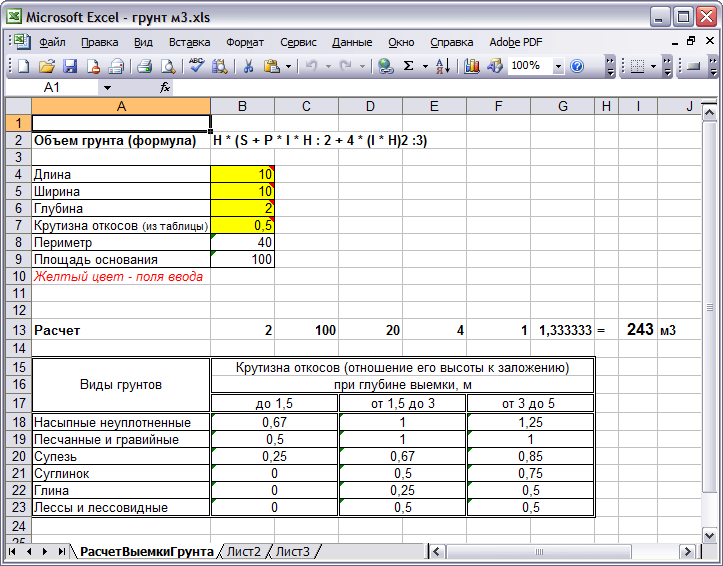723x566 pixels.
Task: Select Периметр value cell 40
Action: pyautogui.click(x=243, y=242)
